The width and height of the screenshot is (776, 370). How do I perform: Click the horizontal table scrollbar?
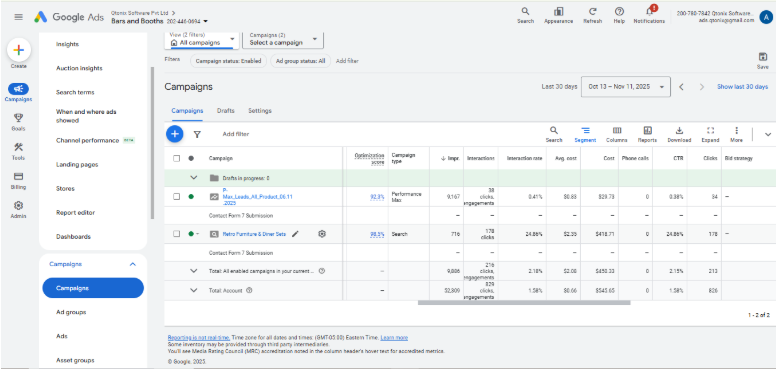(524, 303)
